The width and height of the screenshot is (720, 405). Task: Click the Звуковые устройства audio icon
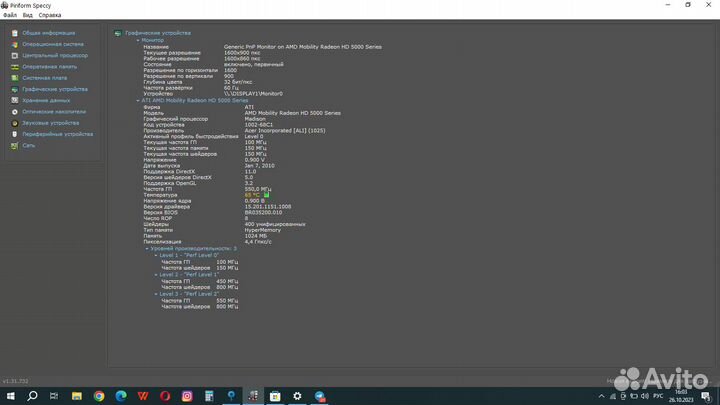tap(15, 123)
